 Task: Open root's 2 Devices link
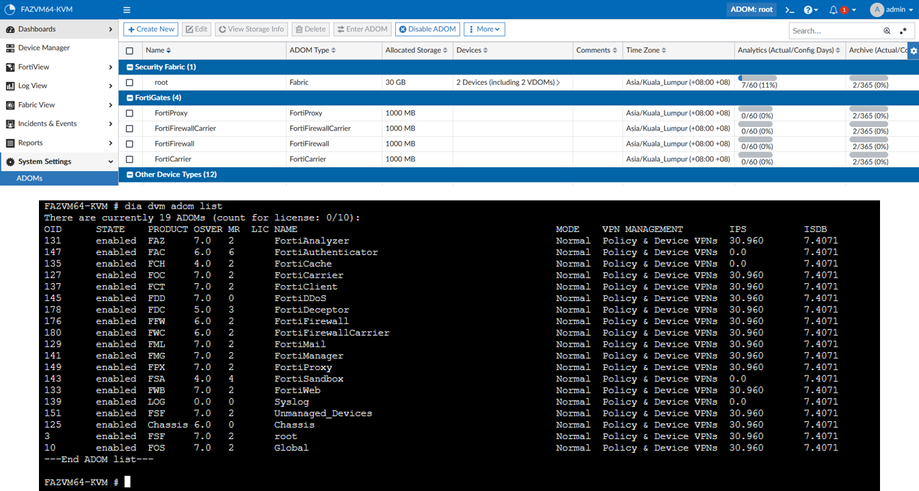point(508,83)
